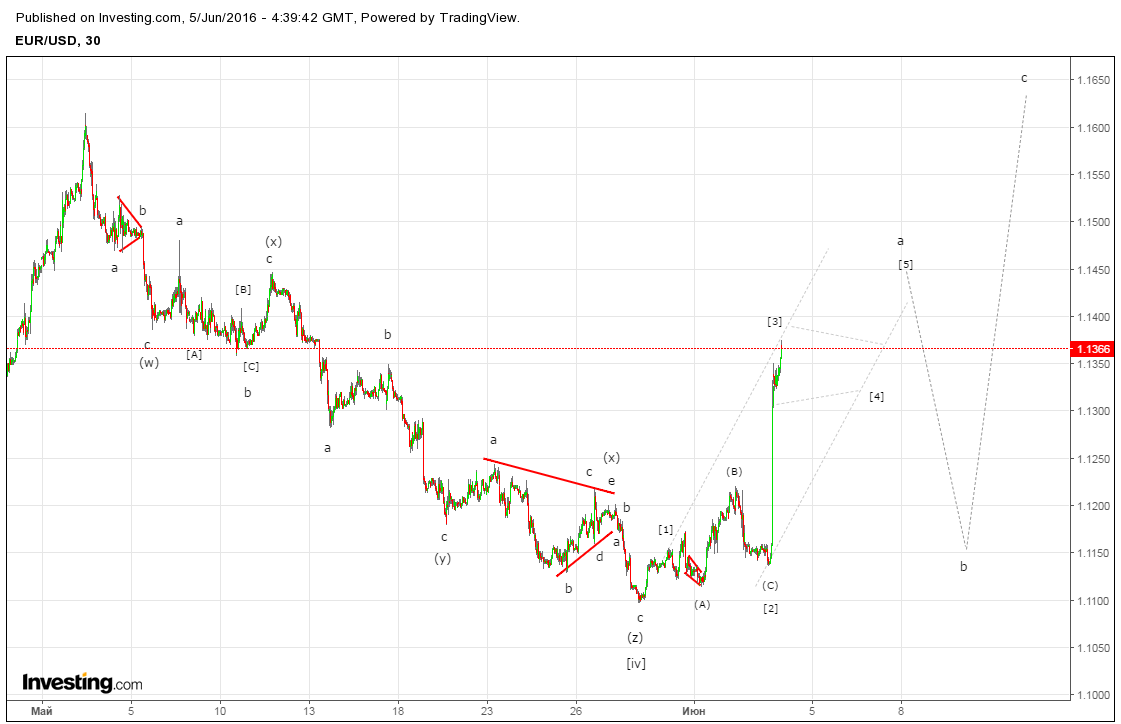Select the [5] wave label
This screenshot has height=724, width=1121.
(906, 264)
